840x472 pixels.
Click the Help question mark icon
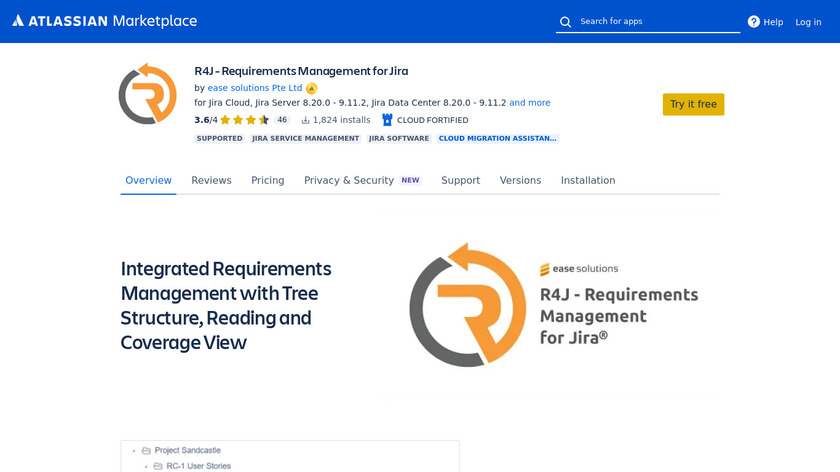click(x=754, y=22)
